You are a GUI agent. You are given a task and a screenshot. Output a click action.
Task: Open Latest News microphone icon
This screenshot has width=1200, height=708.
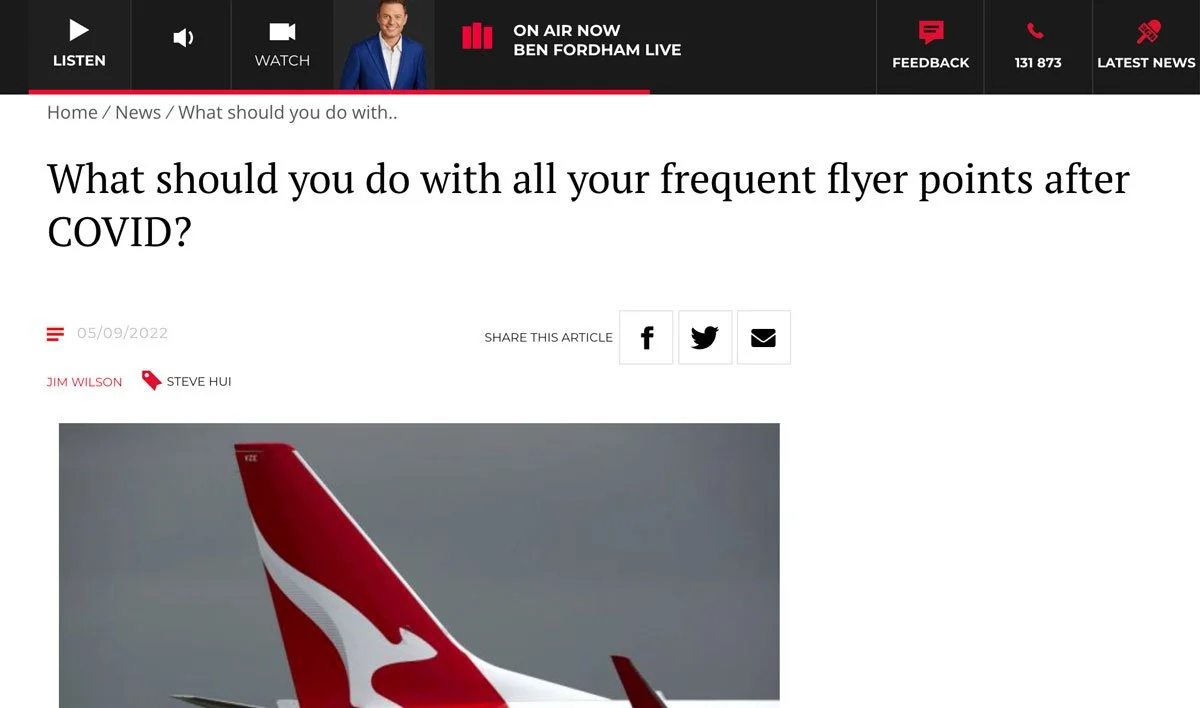pyautogui.click(x=1147, y=32)
